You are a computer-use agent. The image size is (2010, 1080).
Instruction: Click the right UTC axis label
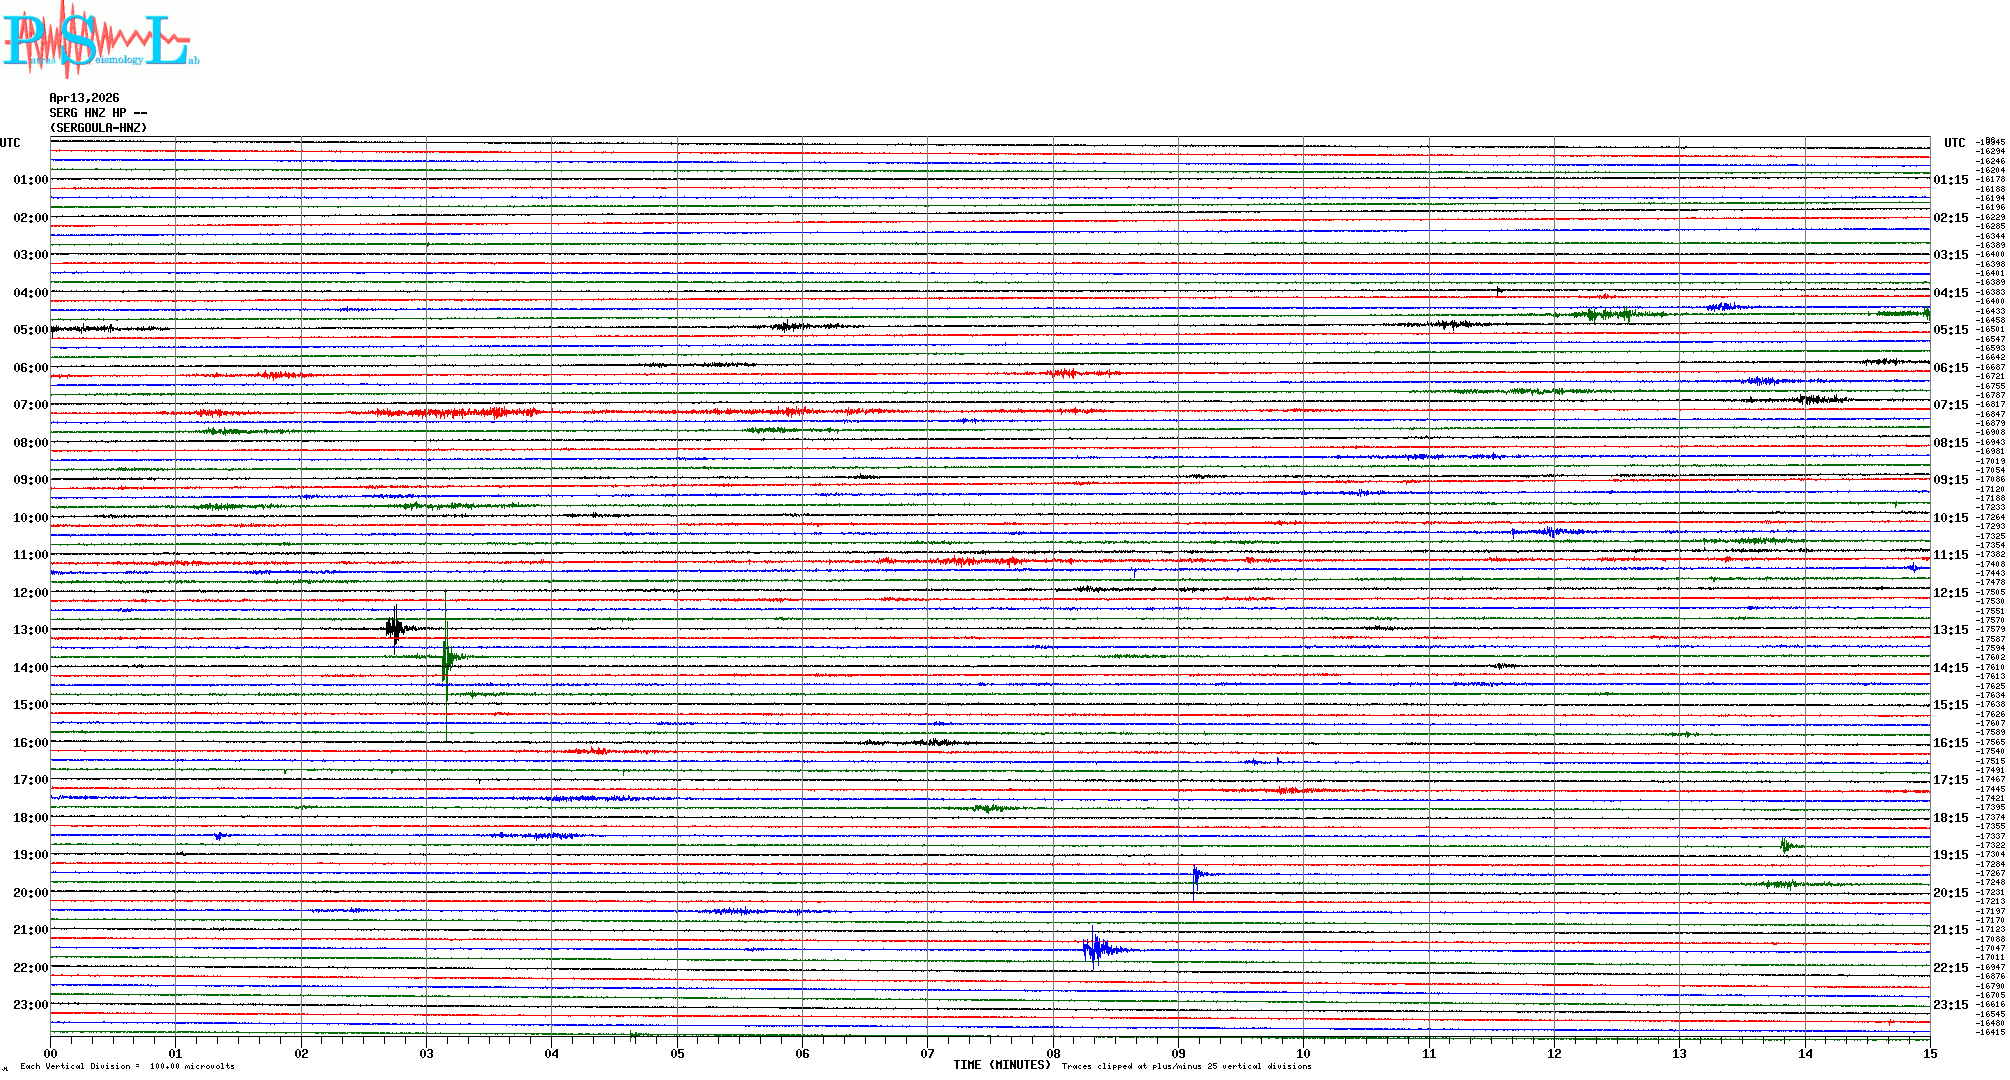tap(1954, 143)
